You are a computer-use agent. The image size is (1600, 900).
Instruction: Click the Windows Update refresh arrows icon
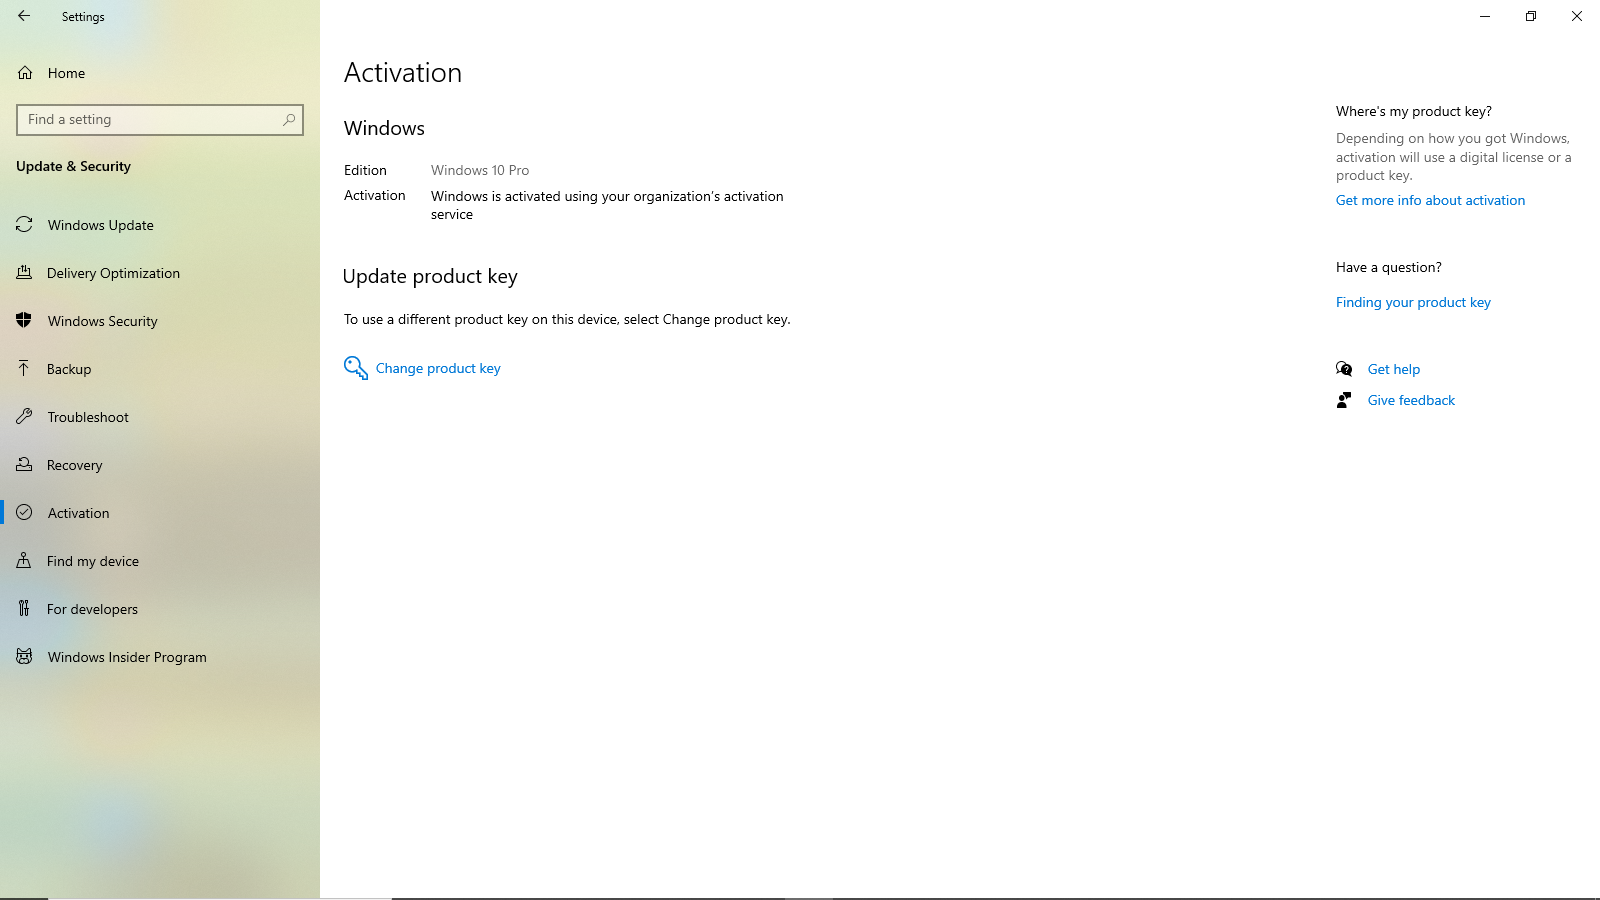(x=24, y=225)
